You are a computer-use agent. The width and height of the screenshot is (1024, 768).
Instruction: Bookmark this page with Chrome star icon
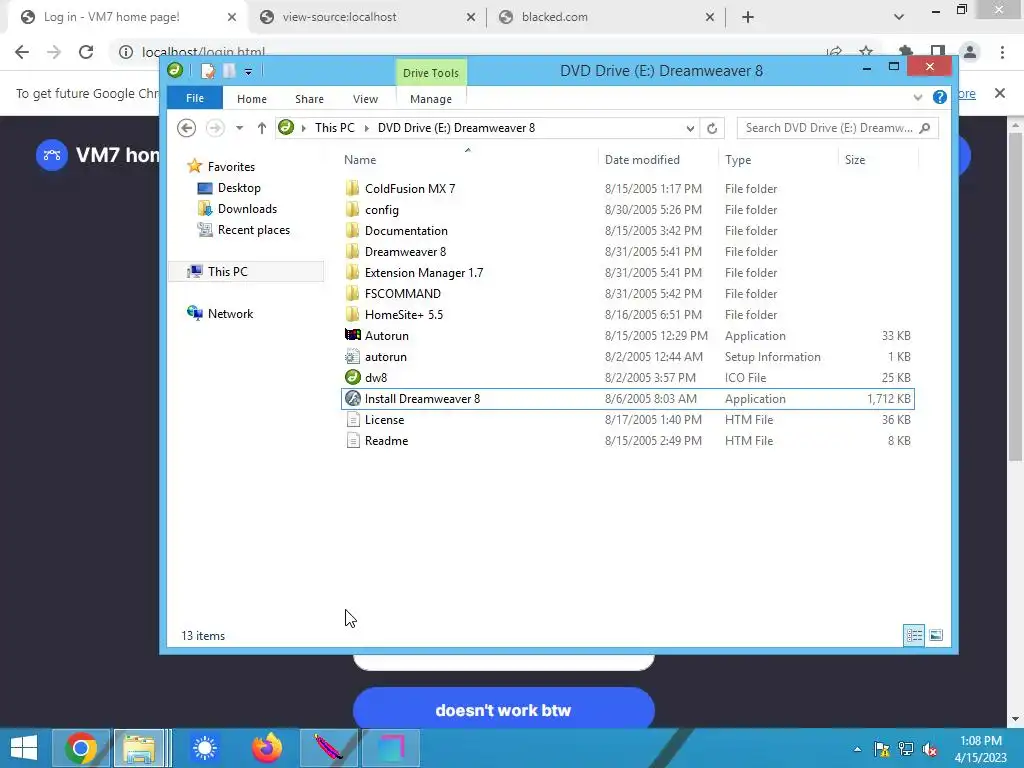coord(866,52)
